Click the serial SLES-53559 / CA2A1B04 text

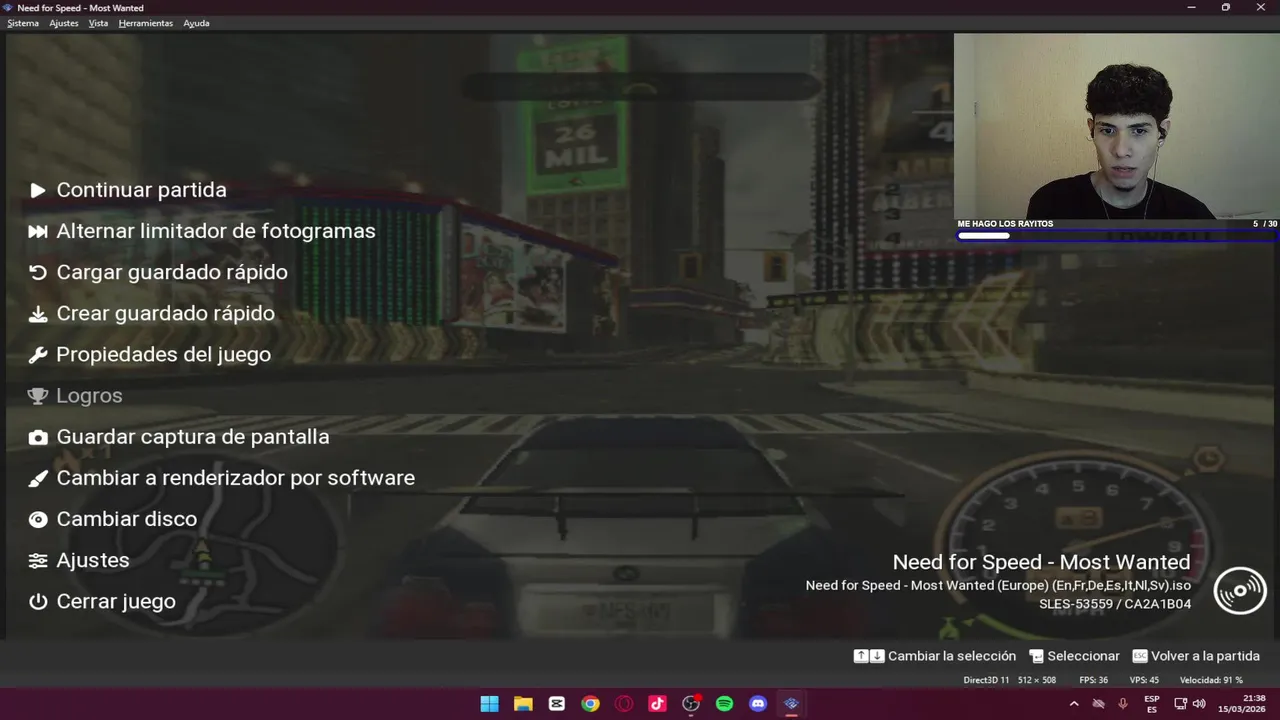click(x=1115, y=604)
